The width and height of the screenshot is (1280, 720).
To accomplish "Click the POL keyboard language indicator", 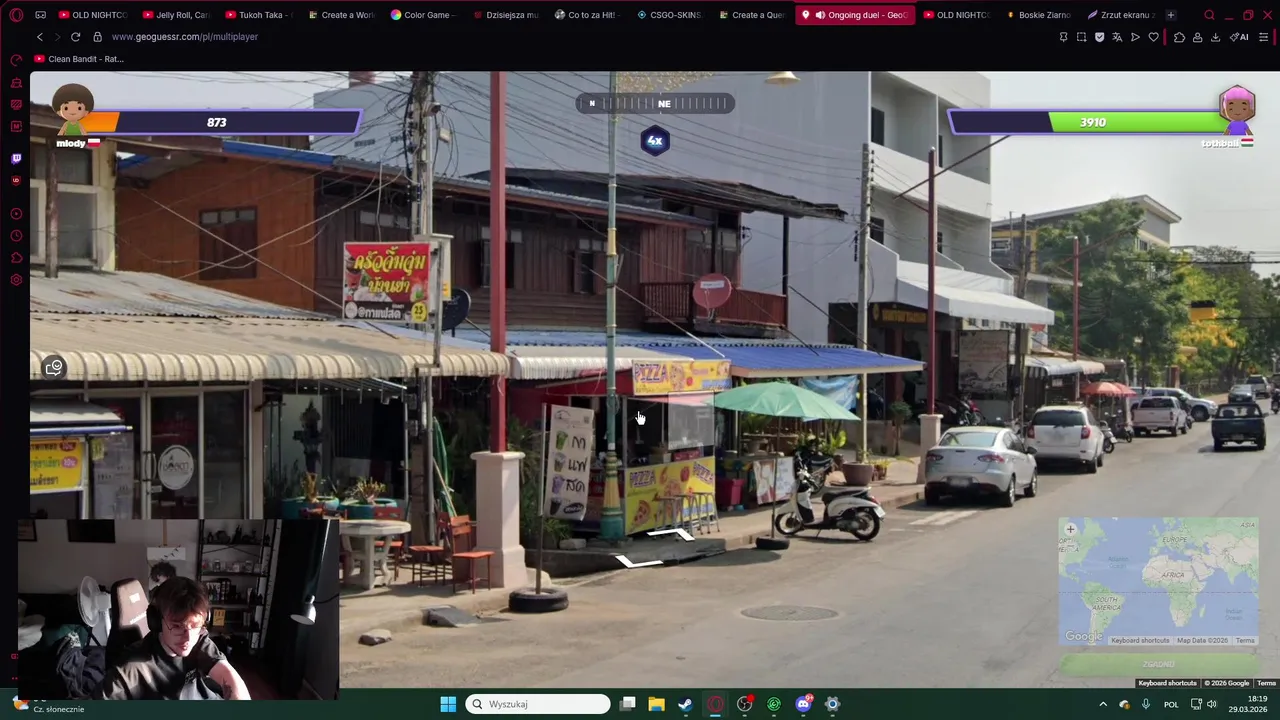I will click(1171, 704).
